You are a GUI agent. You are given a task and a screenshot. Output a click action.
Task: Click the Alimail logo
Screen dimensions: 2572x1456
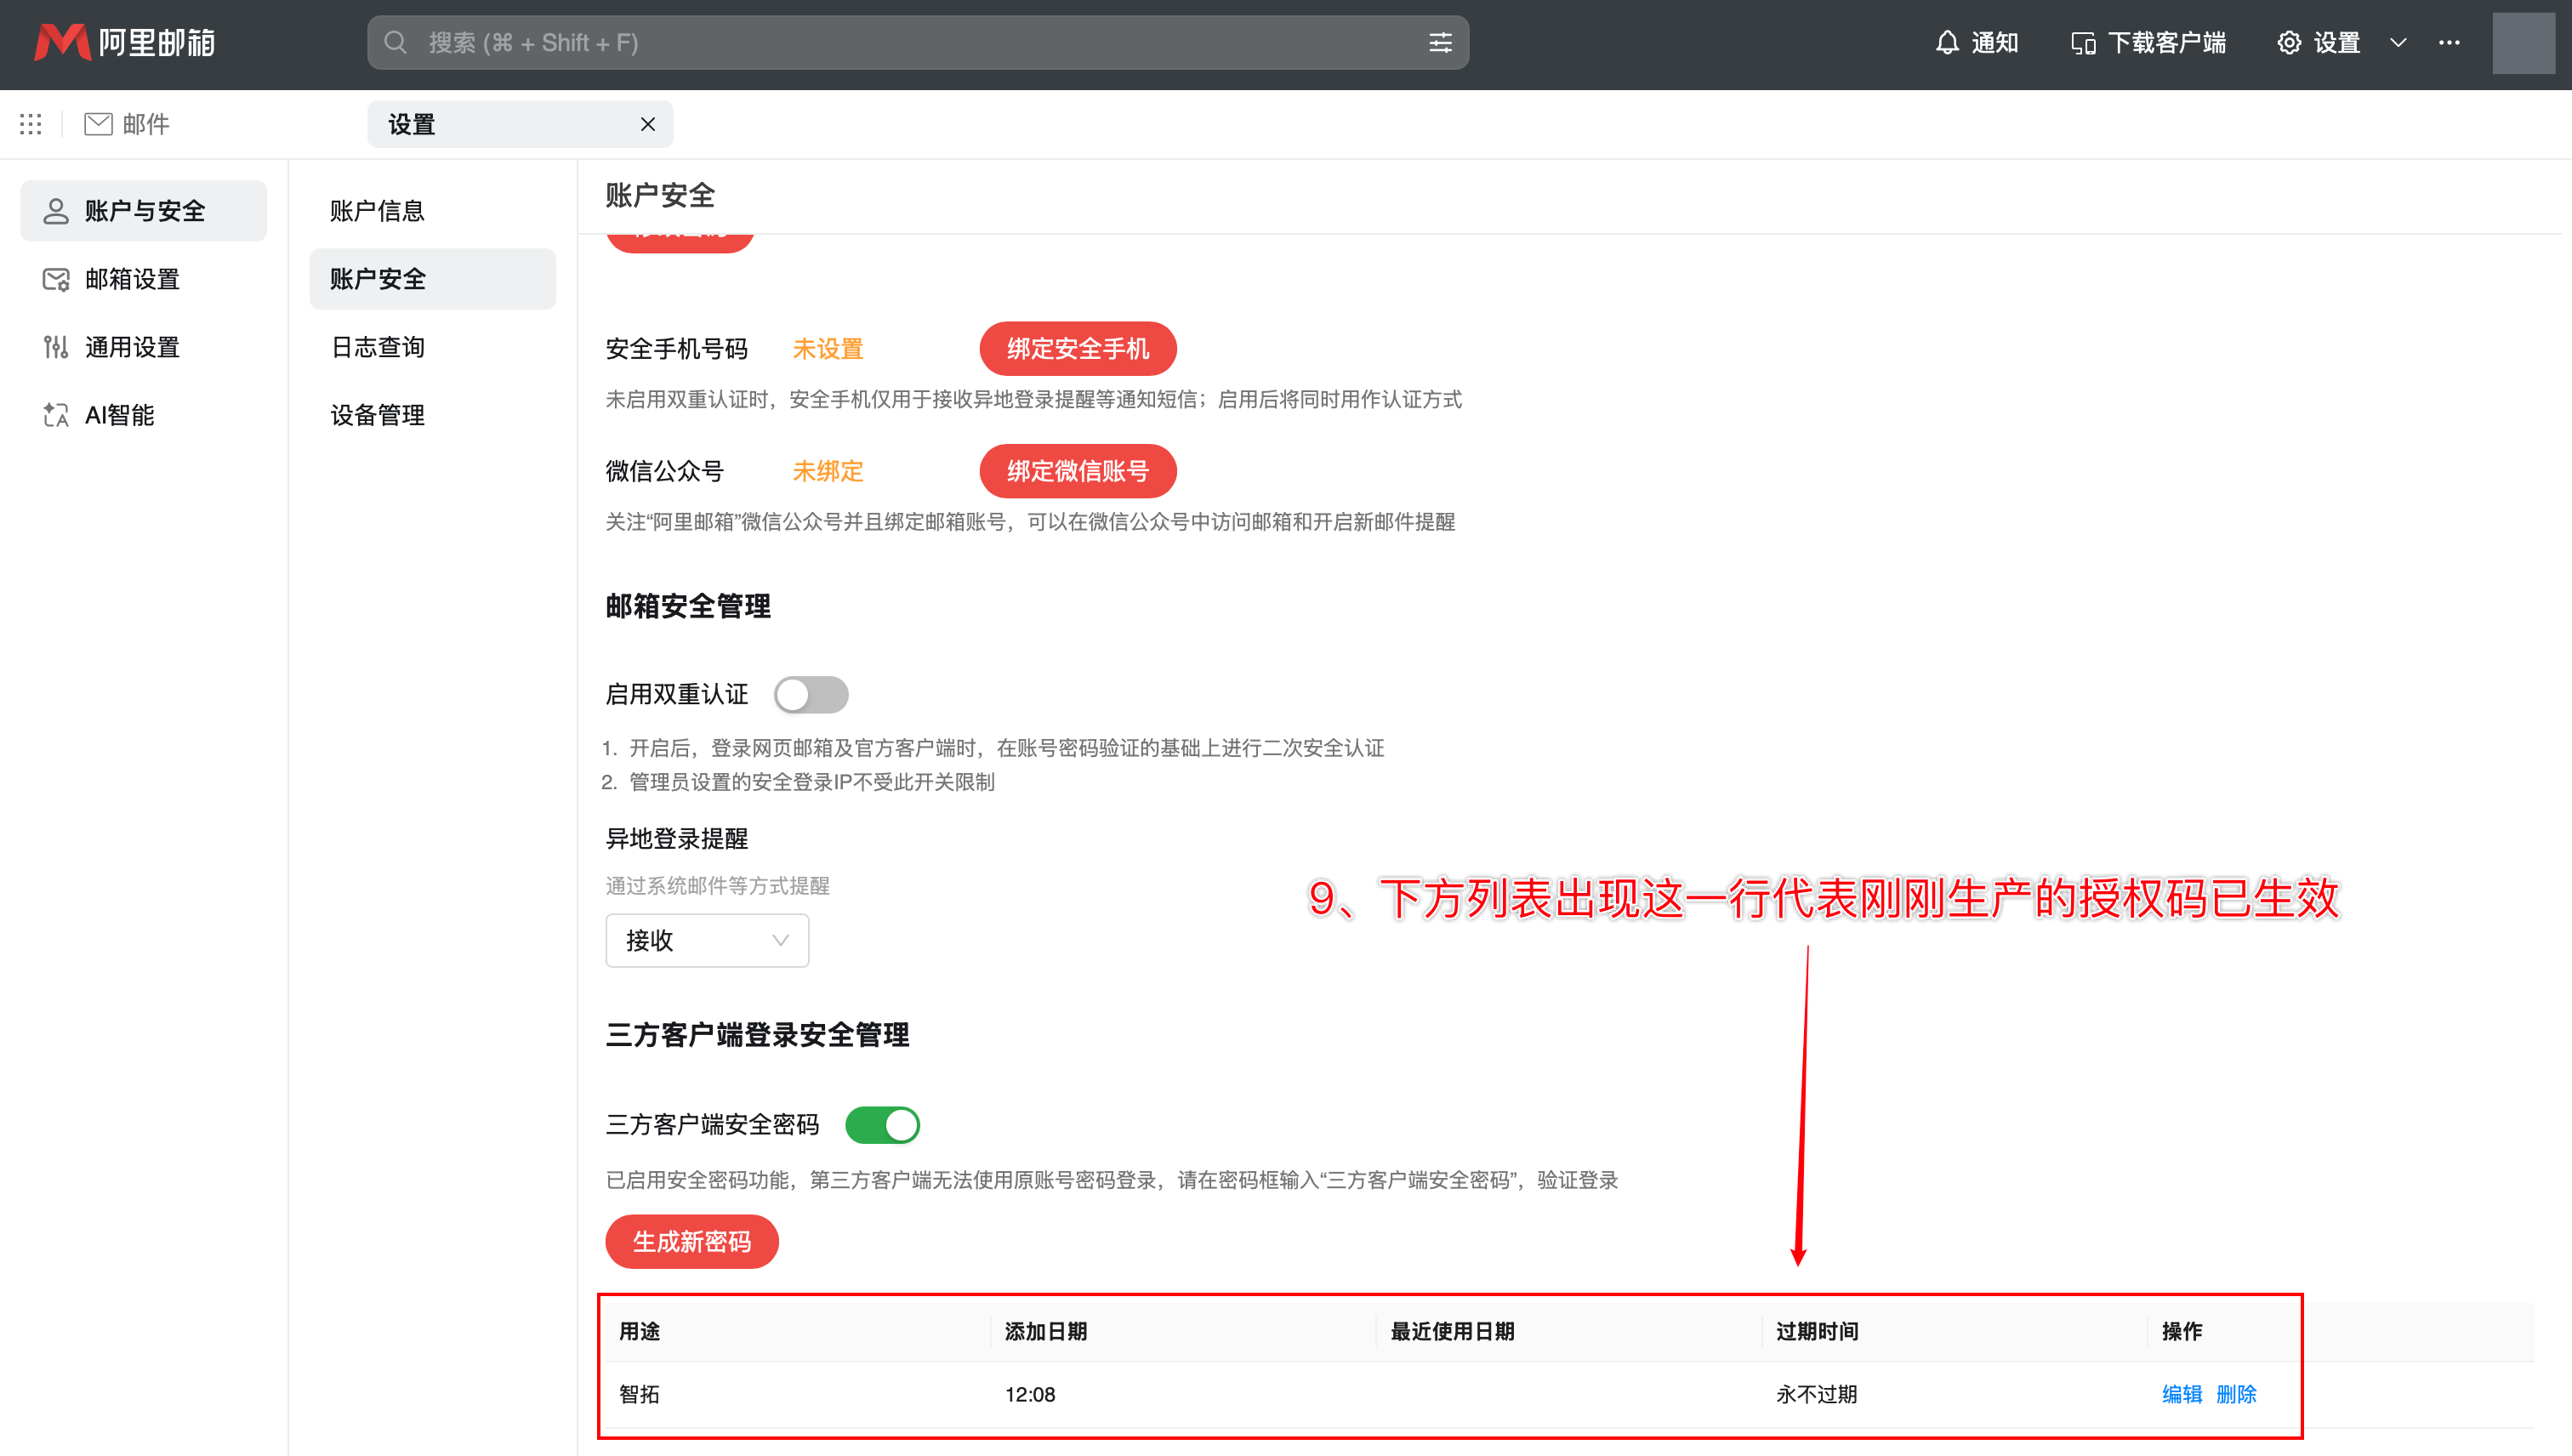tap(124, 42)
